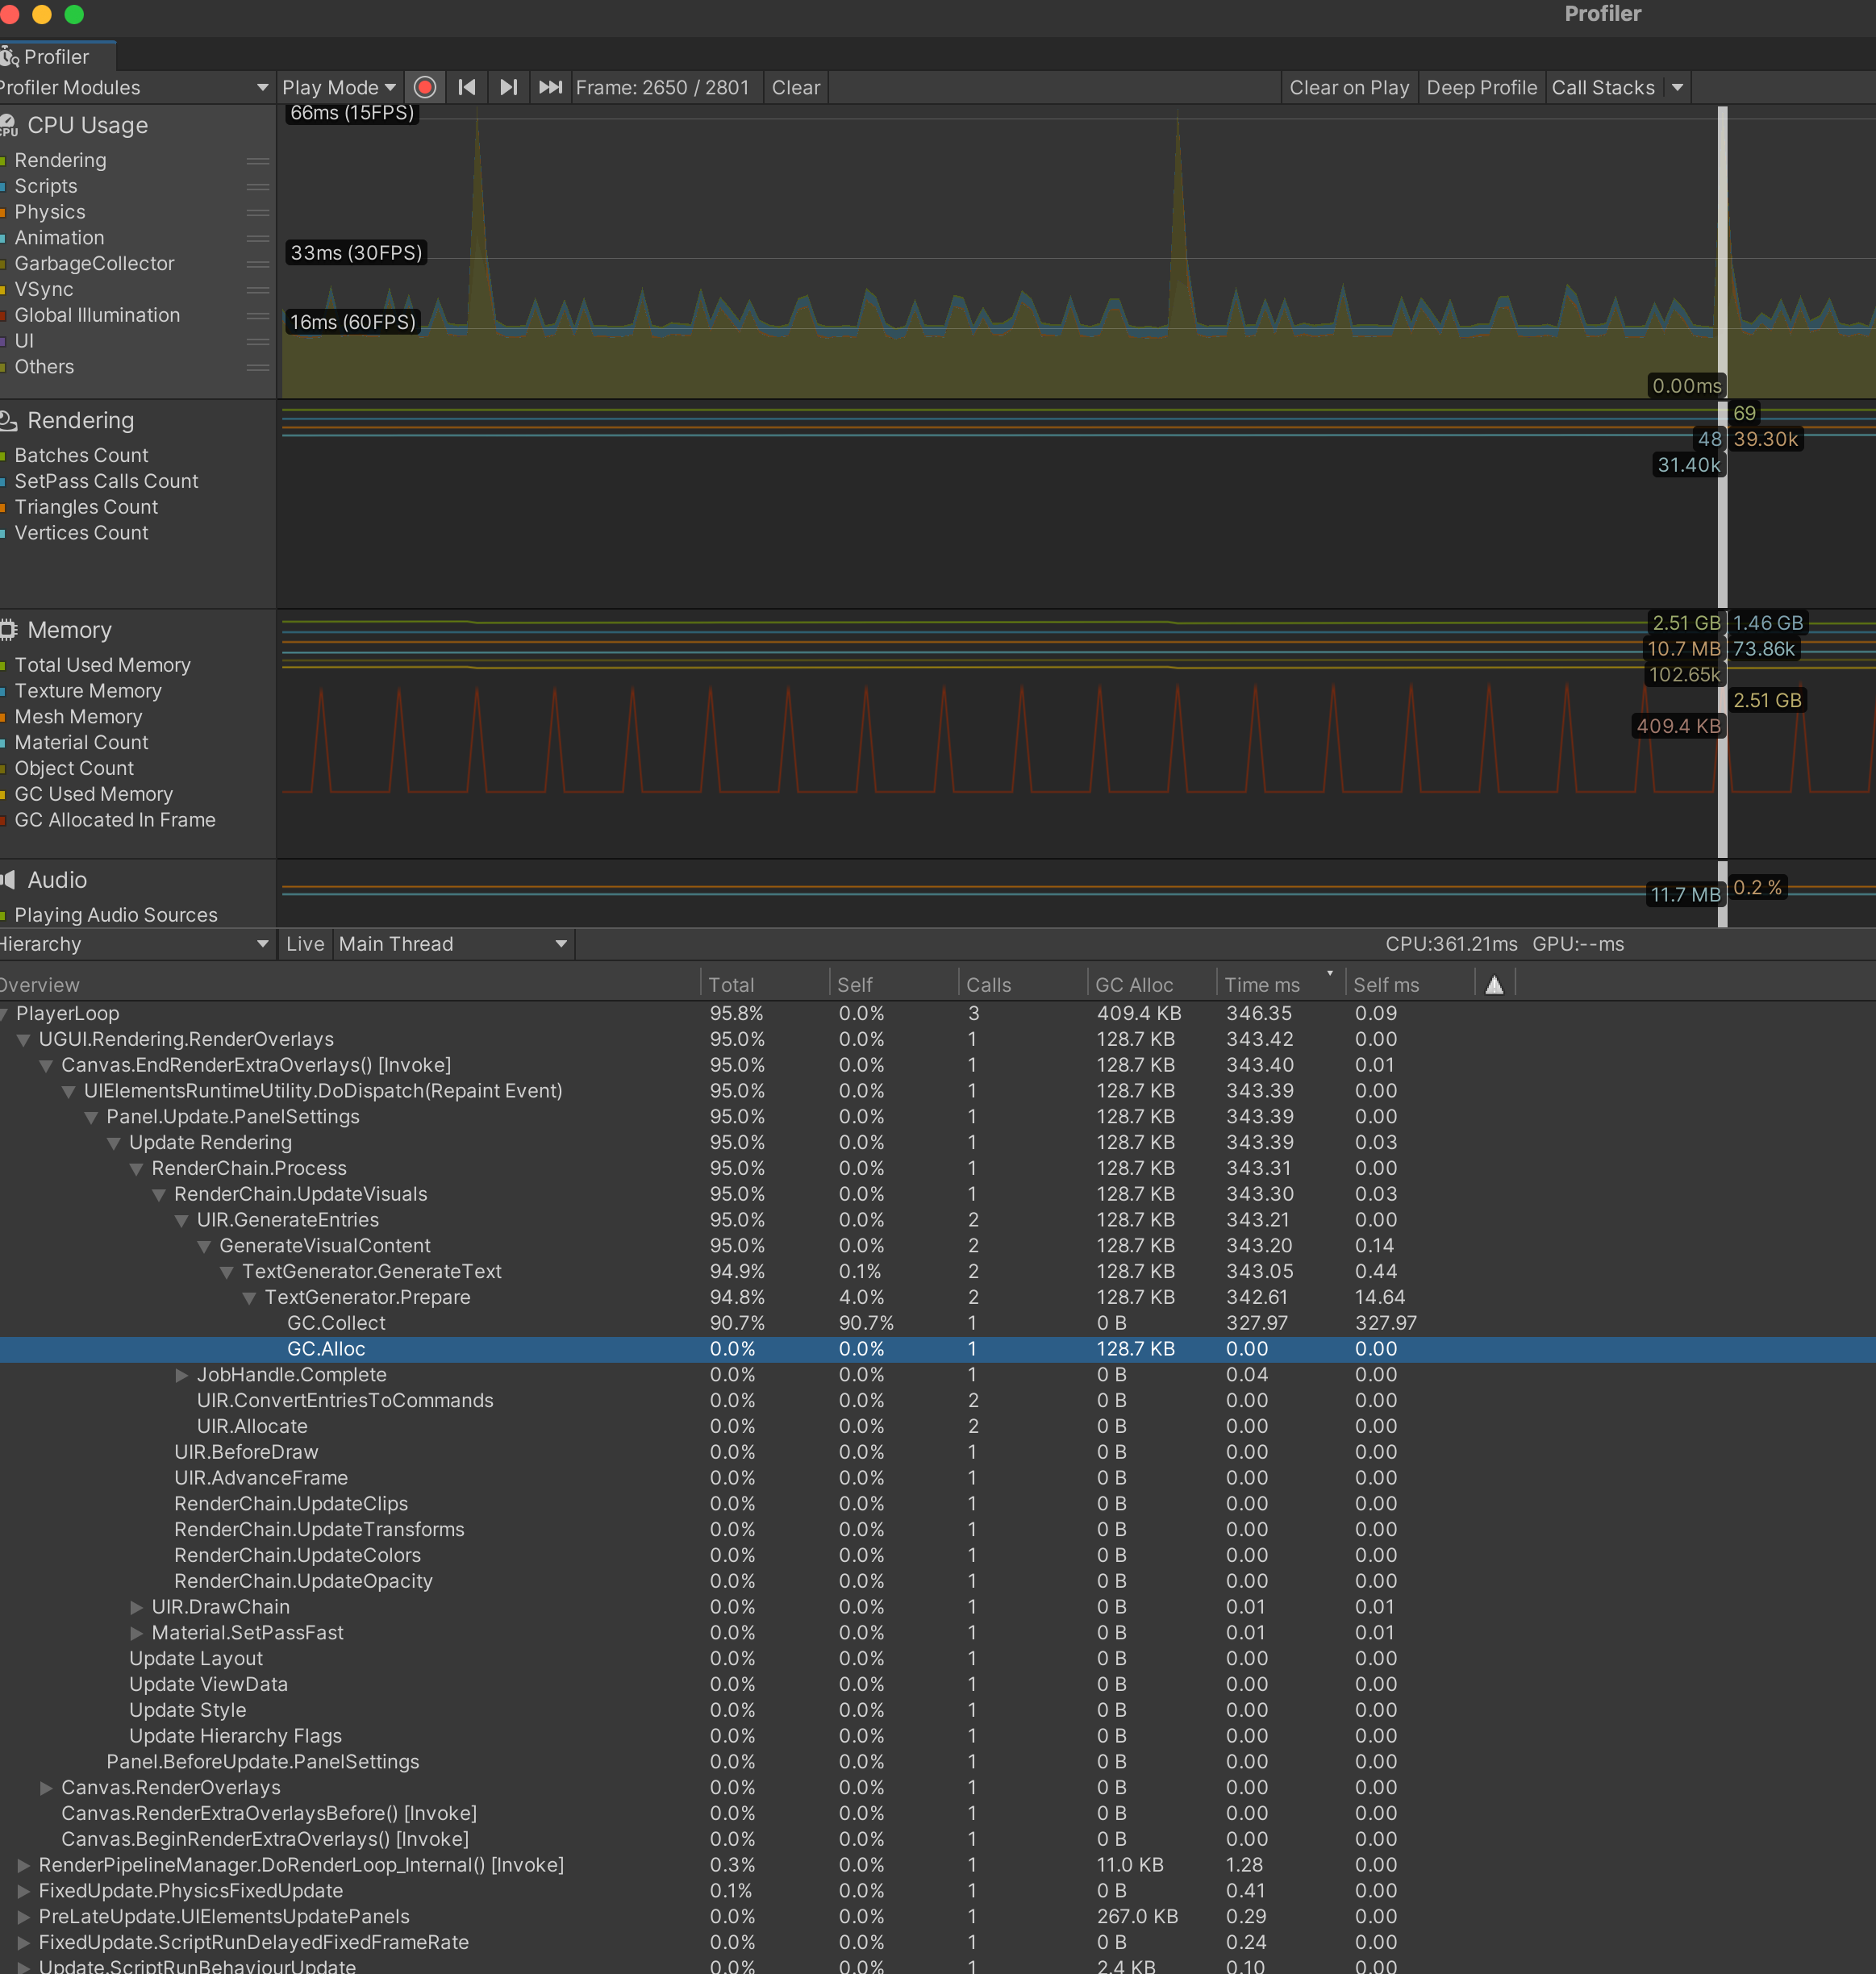
Task: Expand the UIR.DrawChain entry
Action: click(137, 1607)
